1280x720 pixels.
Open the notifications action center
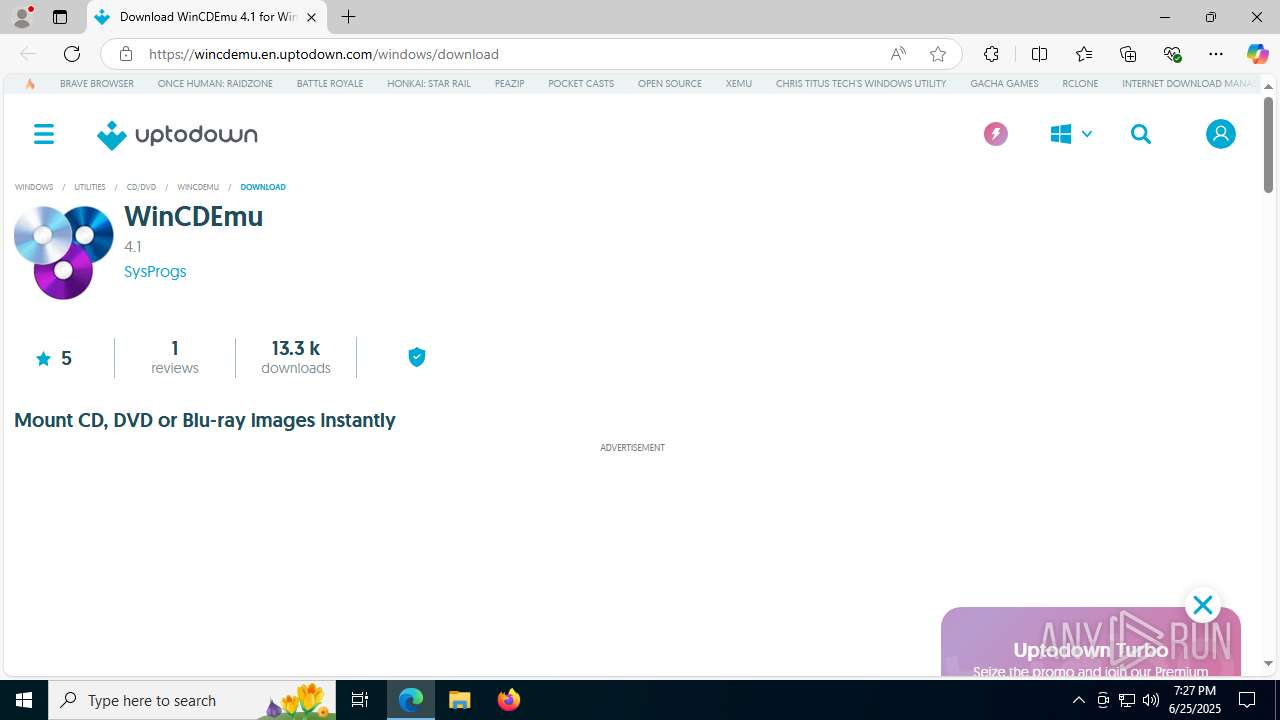tap(1247, 700)
